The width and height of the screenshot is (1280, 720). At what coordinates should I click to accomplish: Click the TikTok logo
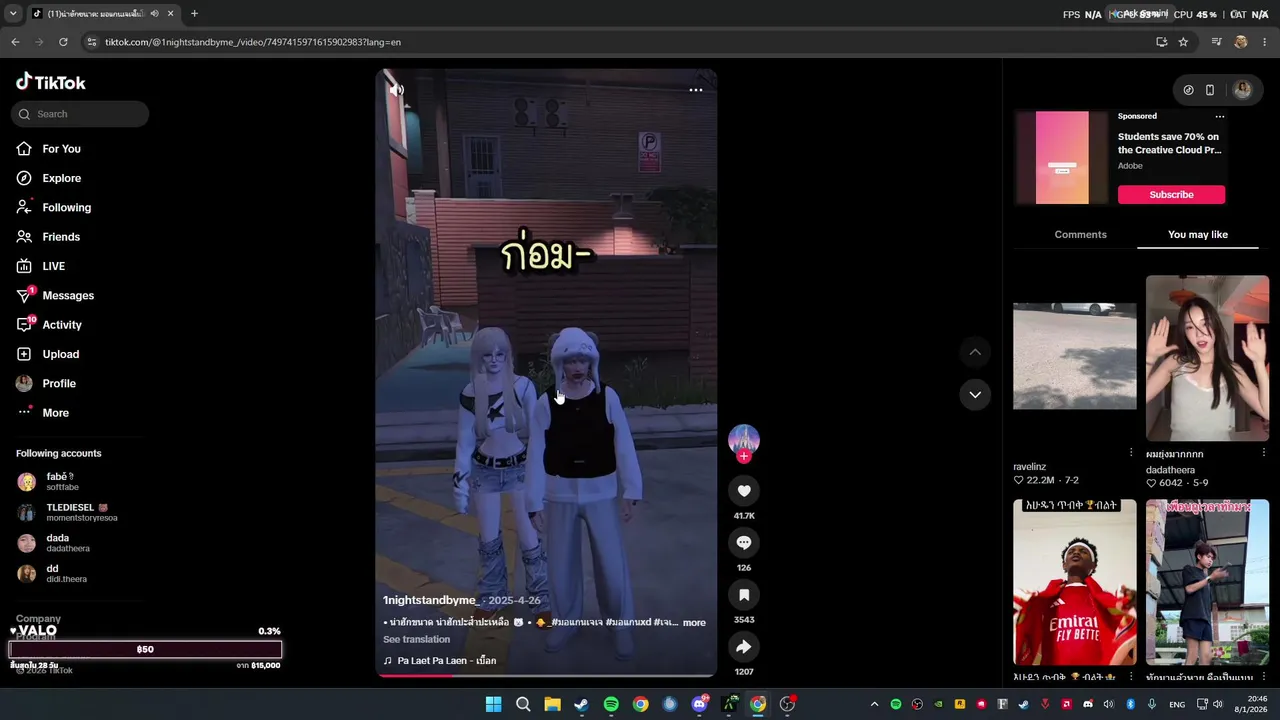click(x=51, y=82)
